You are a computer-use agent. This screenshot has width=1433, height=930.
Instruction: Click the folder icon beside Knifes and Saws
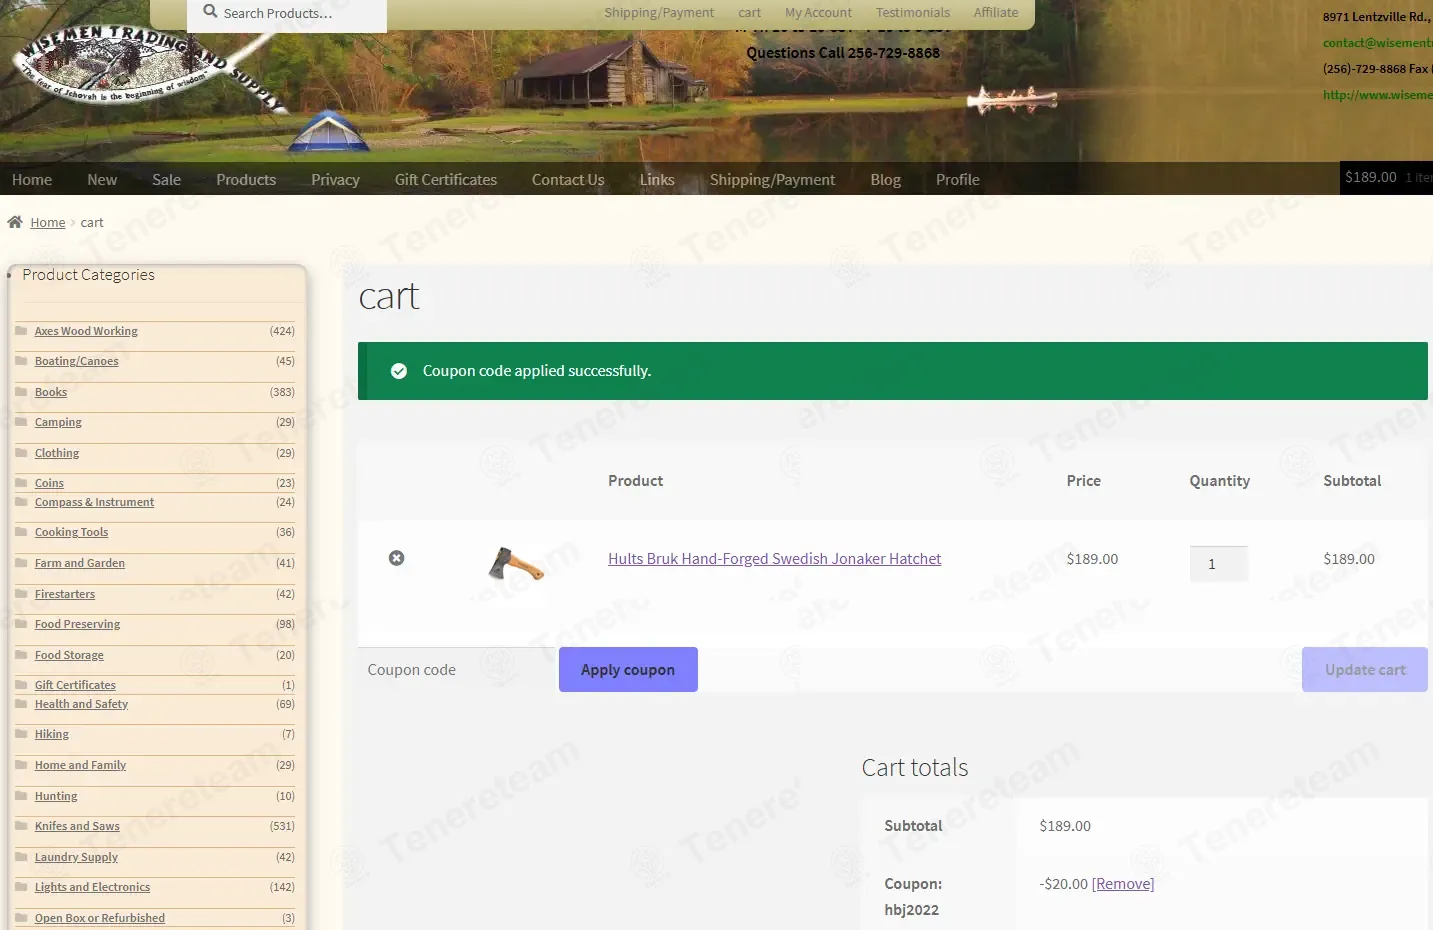[21, 825]
